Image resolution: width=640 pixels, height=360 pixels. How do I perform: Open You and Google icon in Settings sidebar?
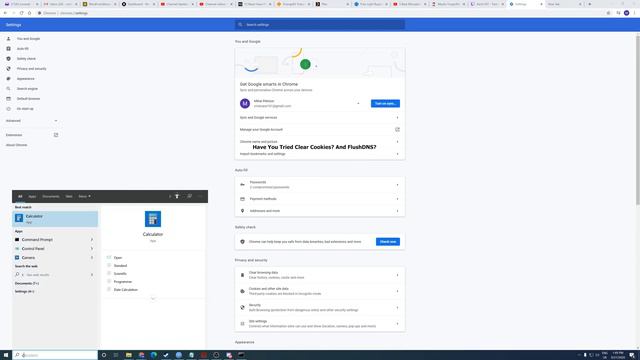click(9, 38)
